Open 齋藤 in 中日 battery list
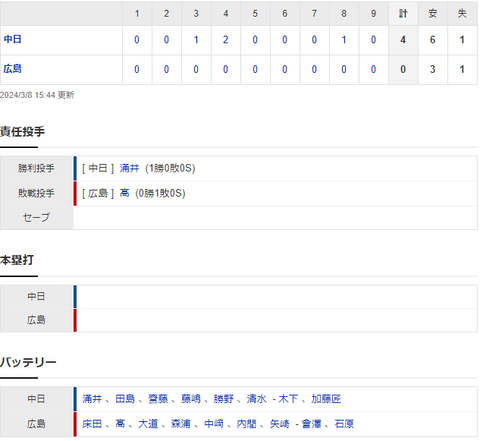 coord(158,399)
